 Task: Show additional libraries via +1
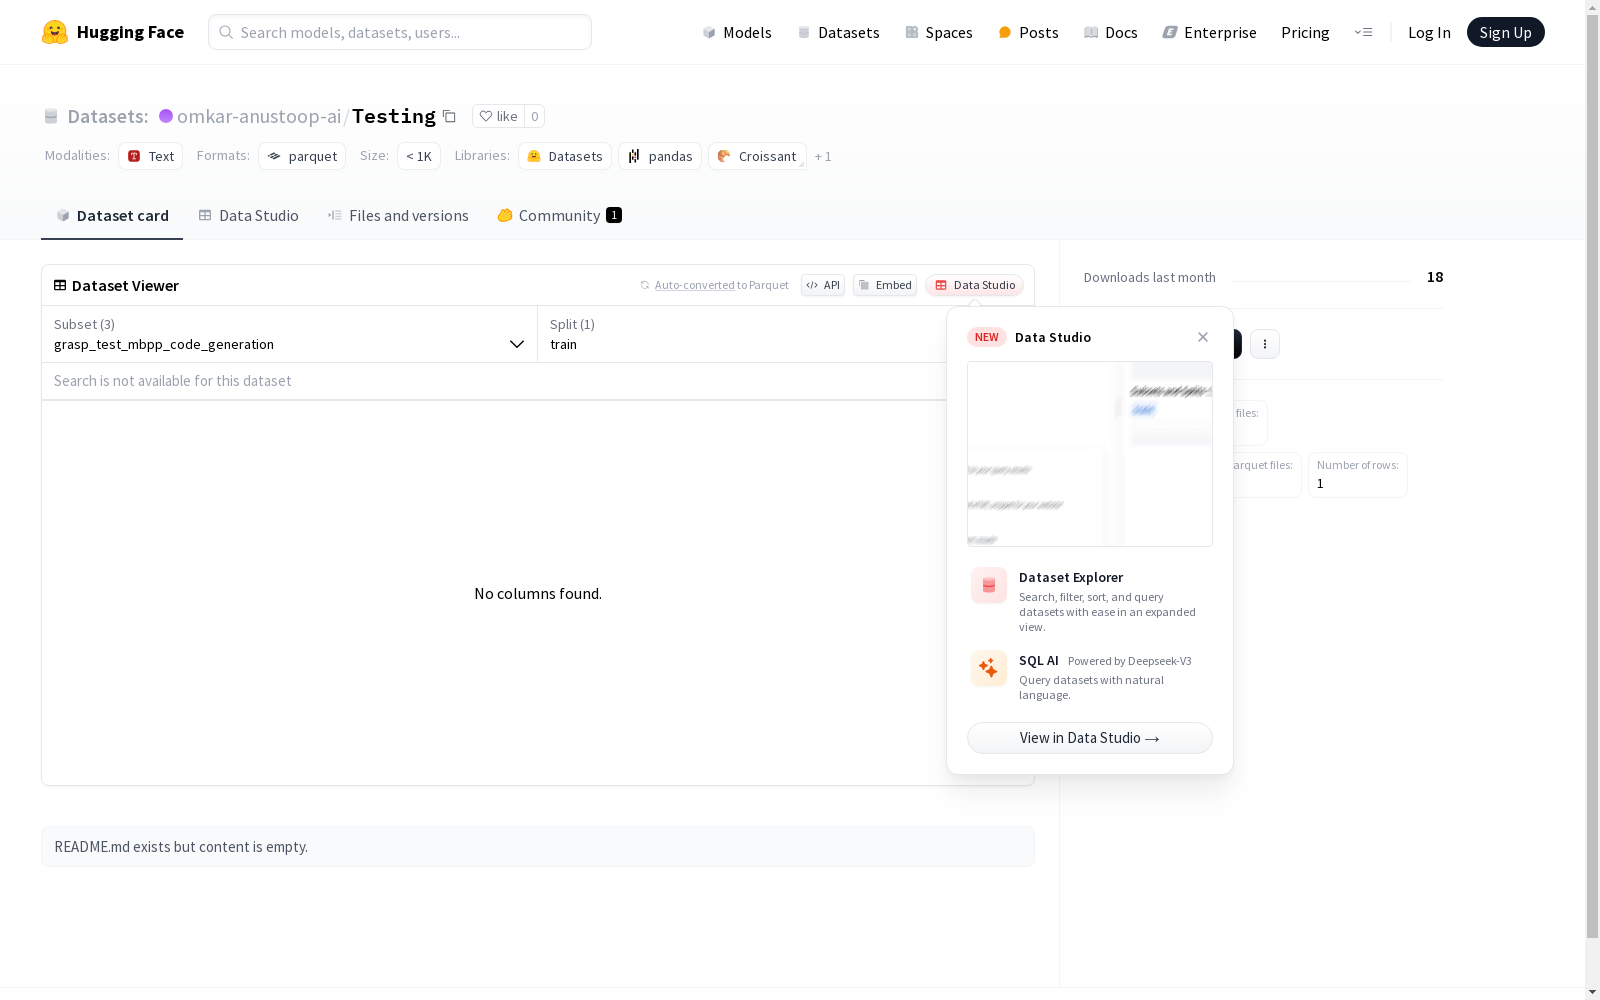823,156
